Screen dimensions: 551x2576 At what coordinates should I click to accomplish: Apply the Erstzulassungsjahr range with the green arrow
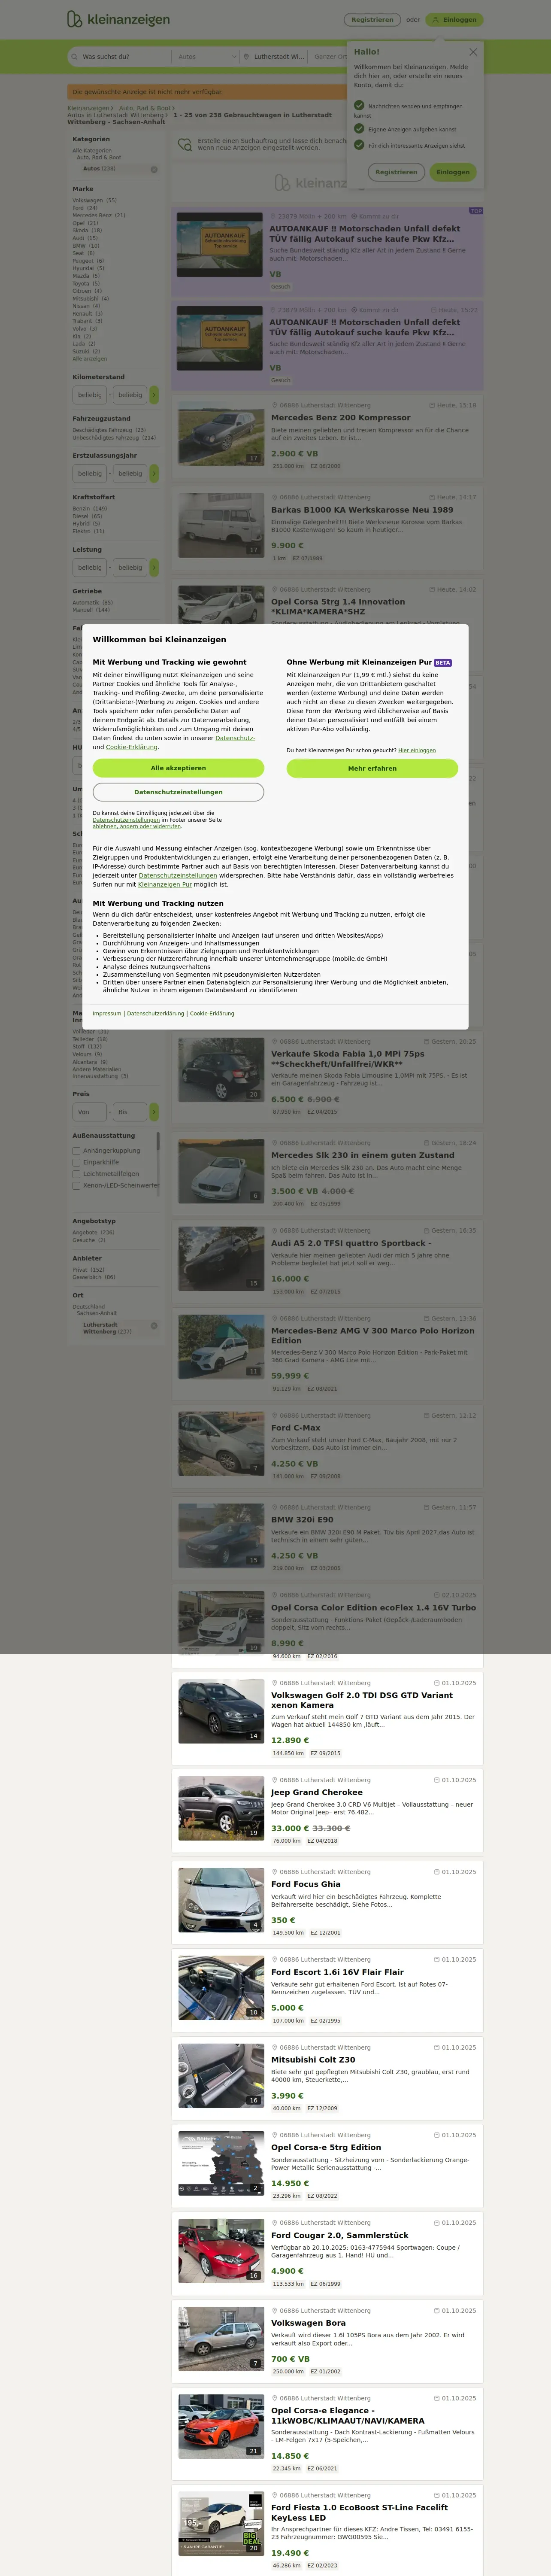click(x=154, y=473)
